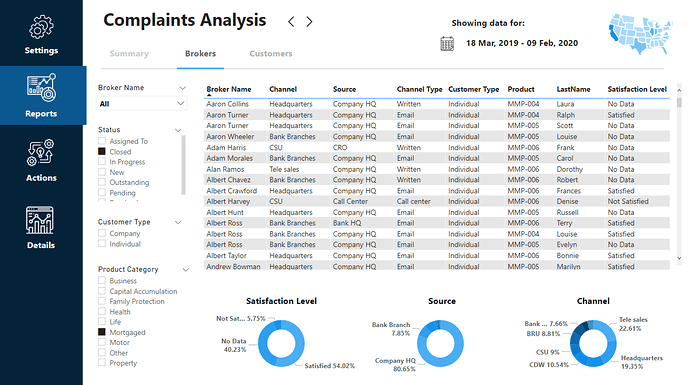The height and width of the screenshot is (385, 690).
Task: Check the Assigned To status box
Action: (102, 141)
